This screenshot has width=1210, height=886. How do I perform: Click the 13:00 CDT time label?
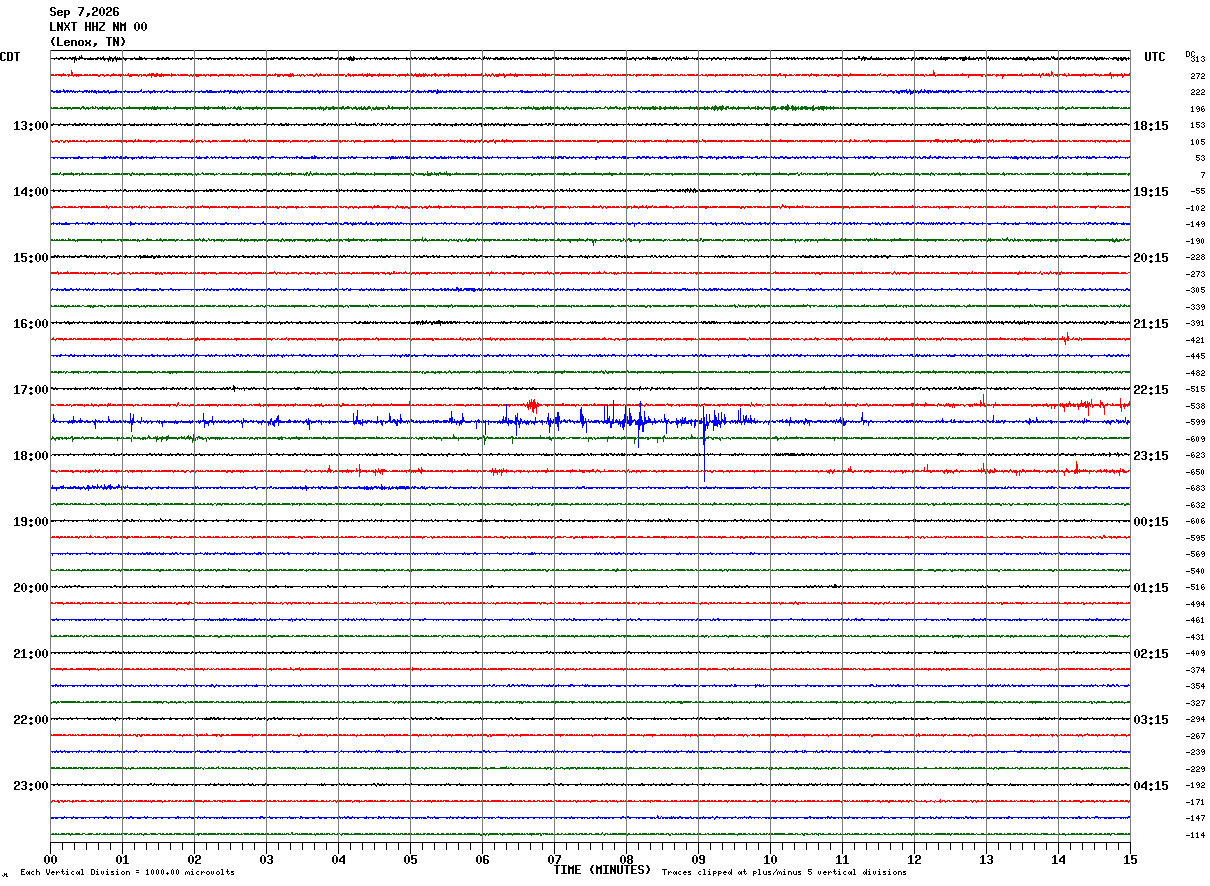coord(31,126)
